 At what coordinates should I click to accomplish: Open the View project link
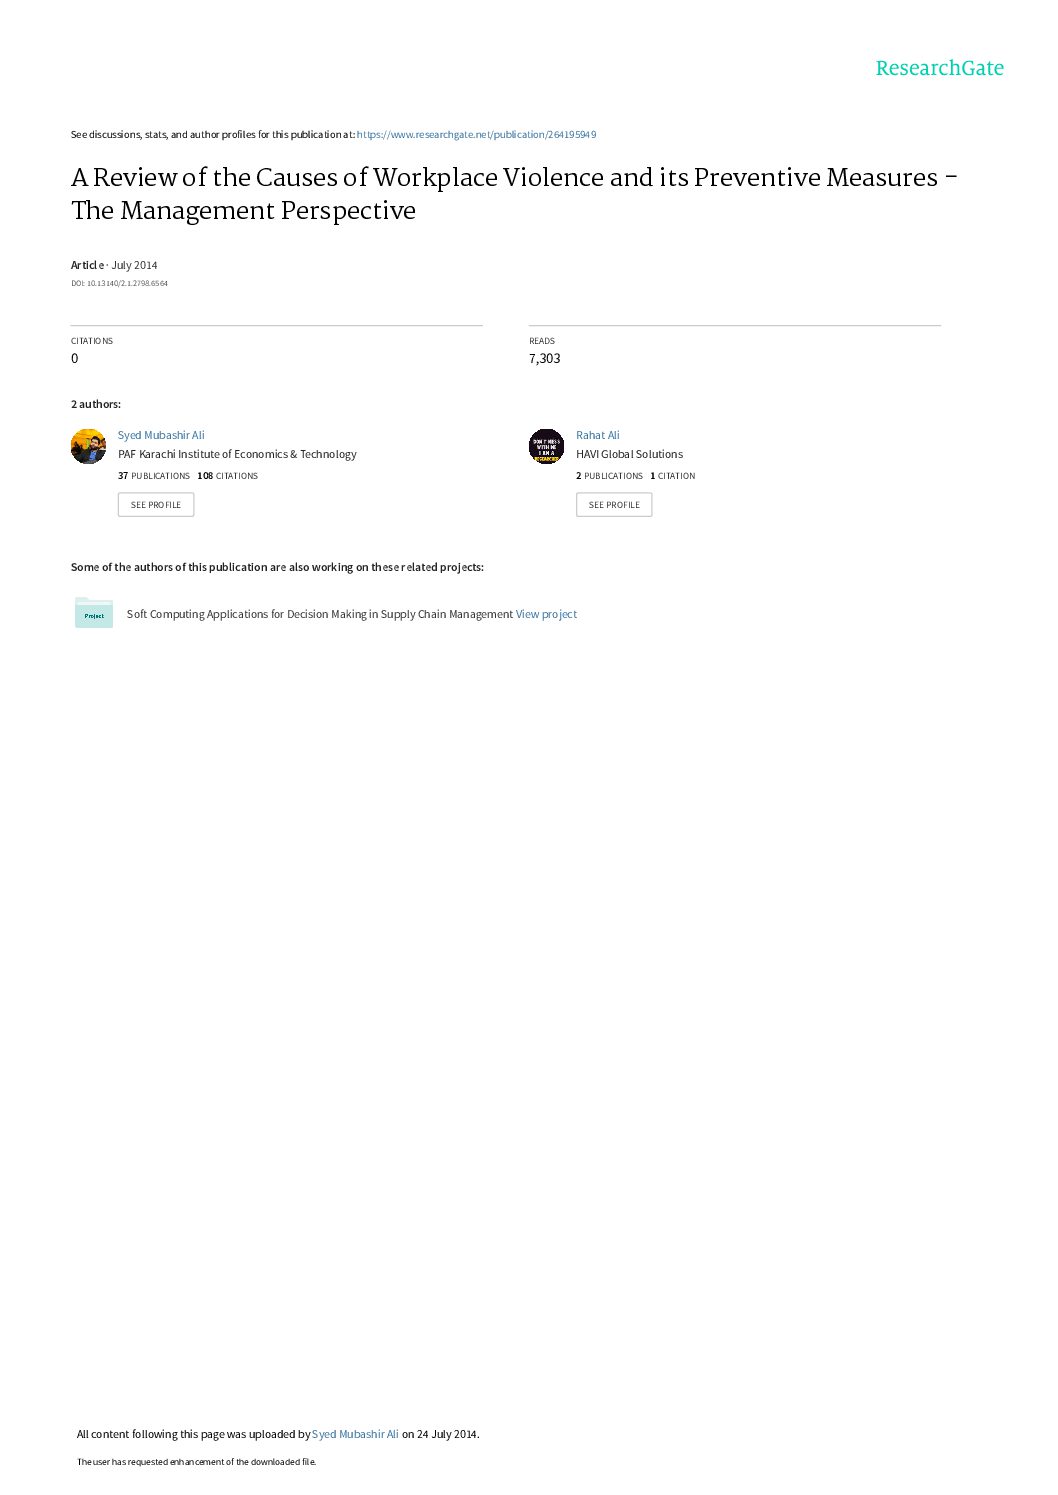click(546, 614)
